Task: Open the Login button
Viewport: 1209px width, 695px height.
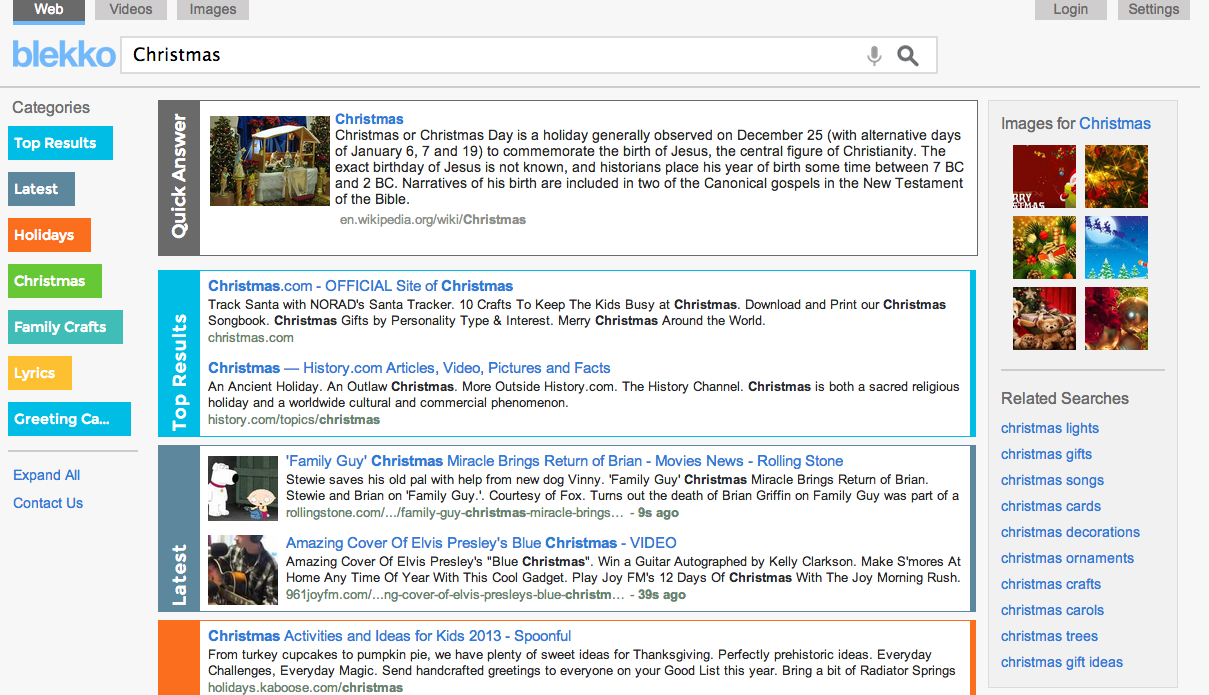Action: tap(1071, 10)
